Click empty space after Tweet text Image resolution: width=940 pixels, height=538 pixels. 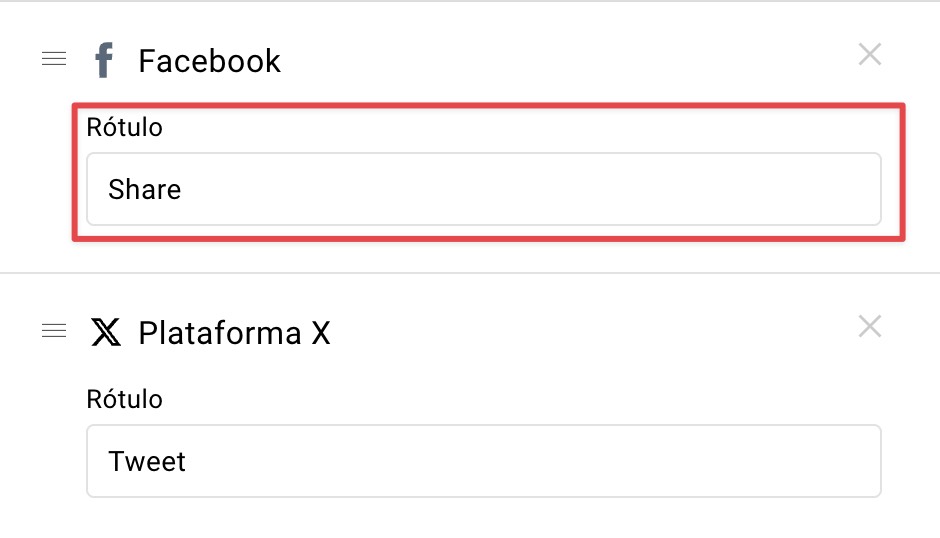[531, 461]
